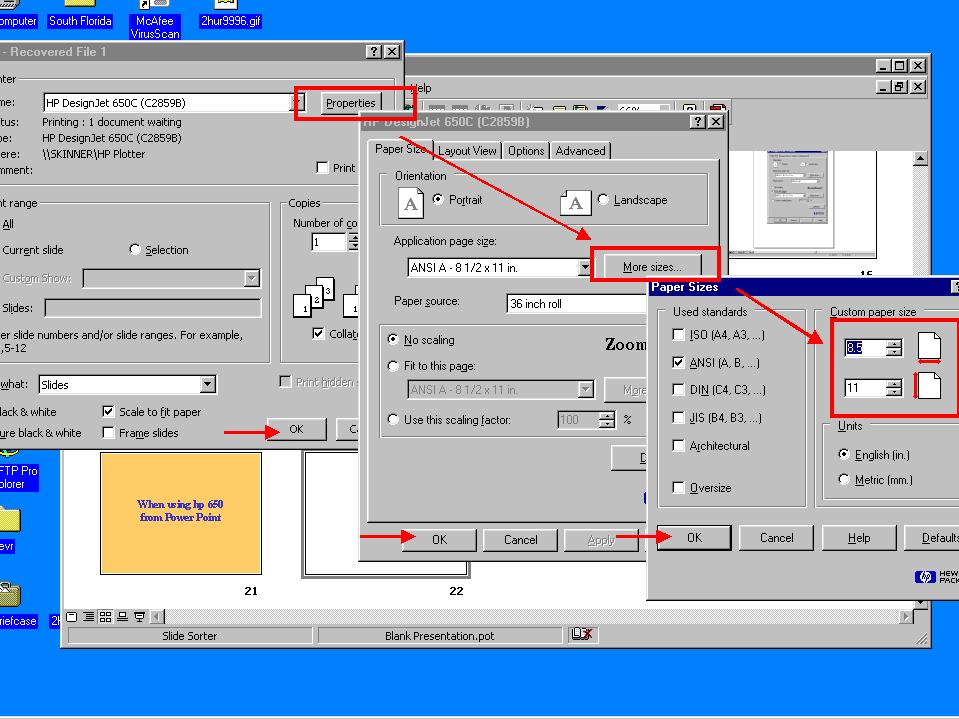Screen dimensions: 959x719
Task: Open the printer name dropdown list
Action: pyautogui.click(x=298, y=102)
